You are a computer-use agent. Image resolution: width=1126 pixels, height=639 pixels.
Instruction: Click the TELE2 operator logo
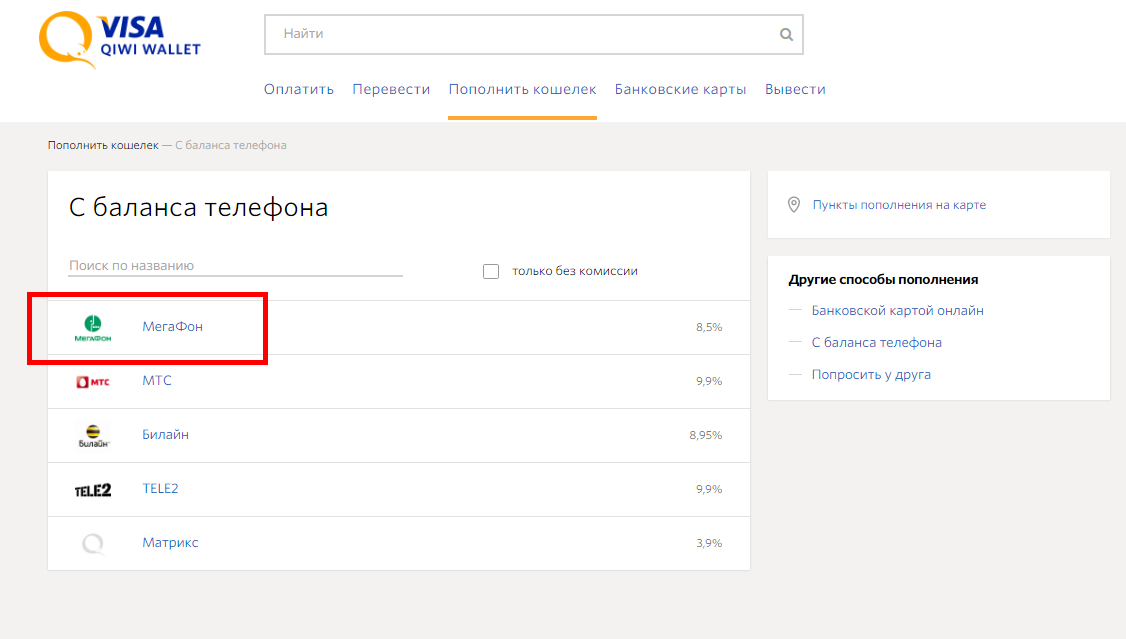[x=93, y=490]
